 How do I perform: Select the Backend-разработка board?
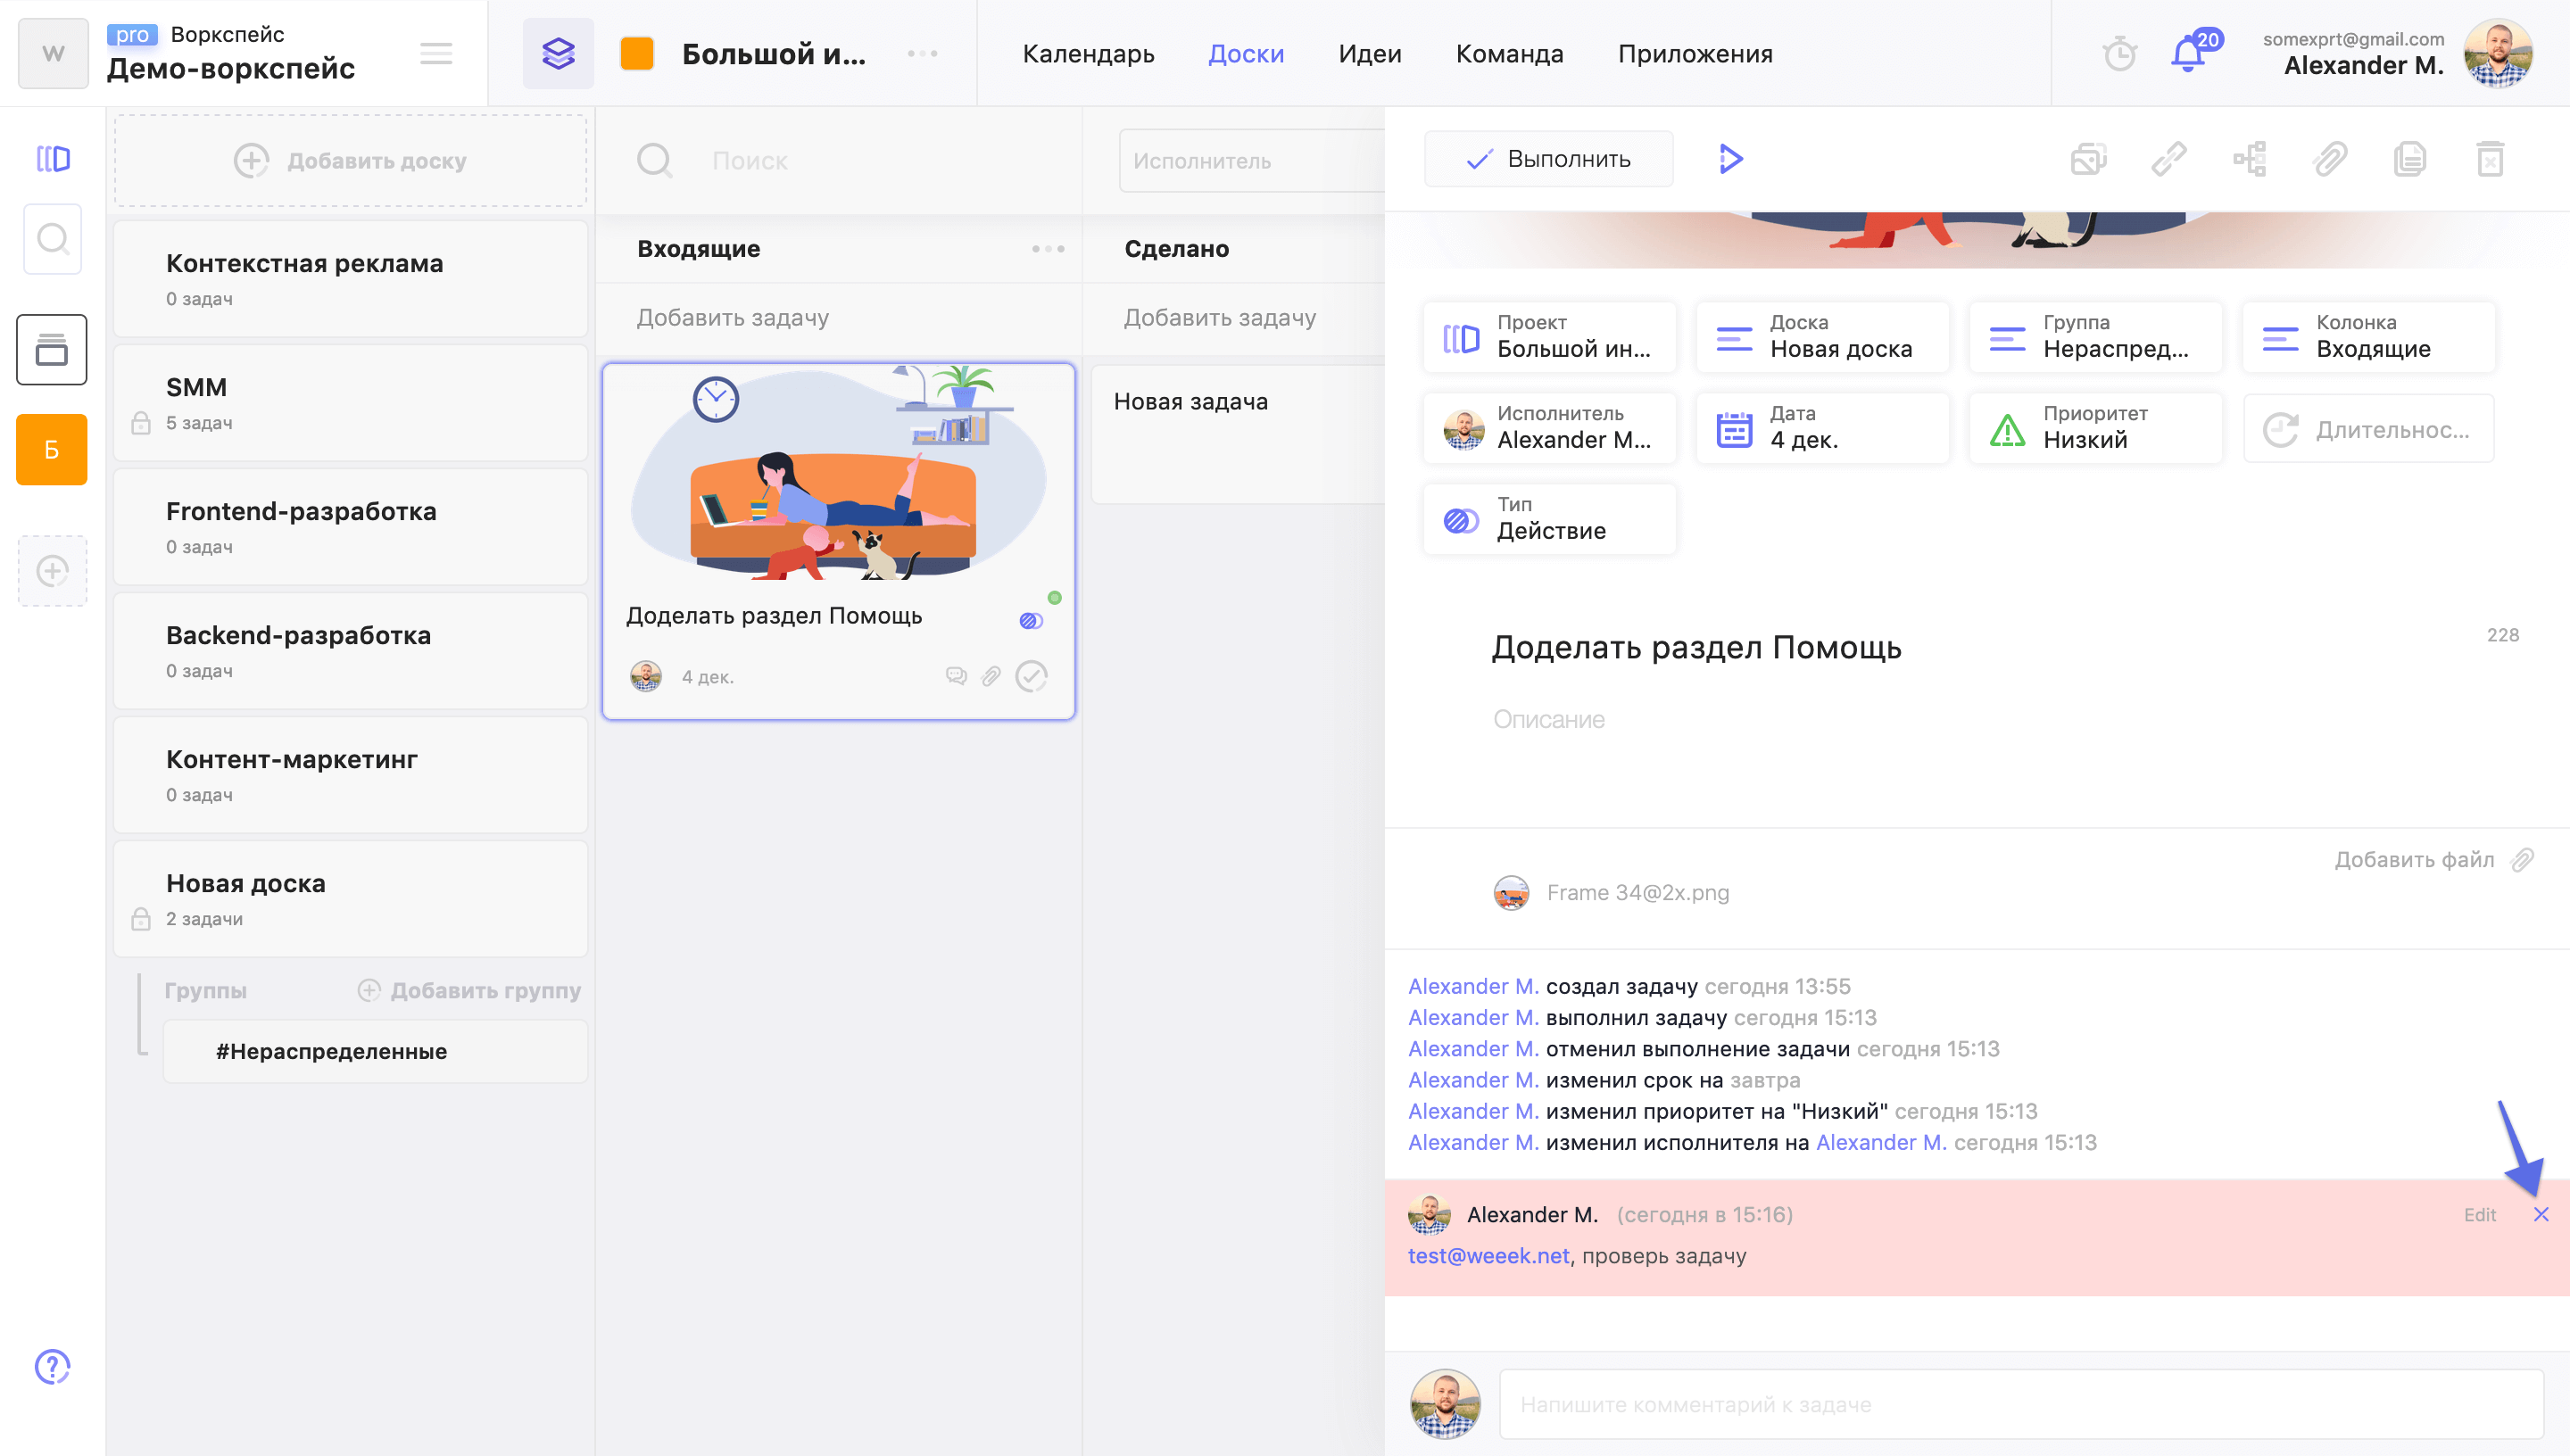click(351, 651)
